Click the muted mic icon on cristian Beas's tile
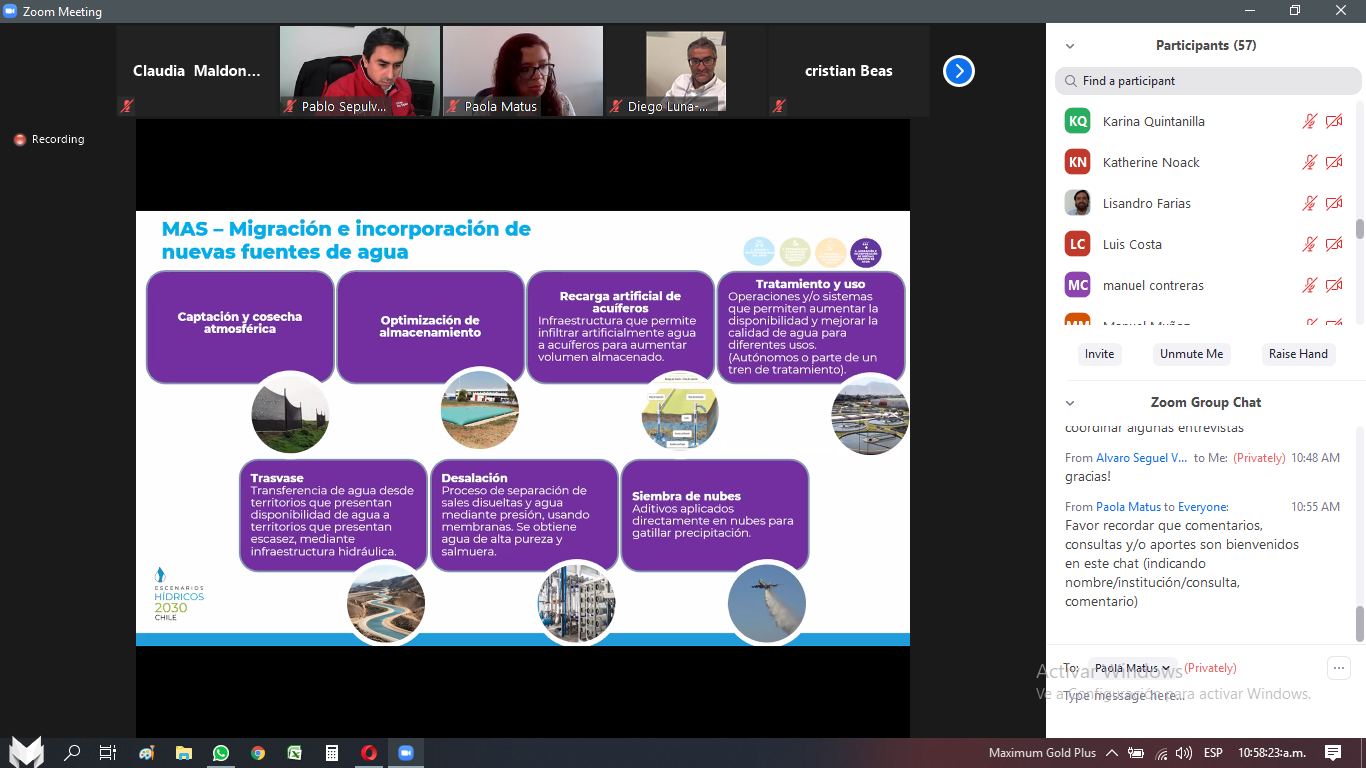This screenshot has width=1366, height=768. point(779,105)
